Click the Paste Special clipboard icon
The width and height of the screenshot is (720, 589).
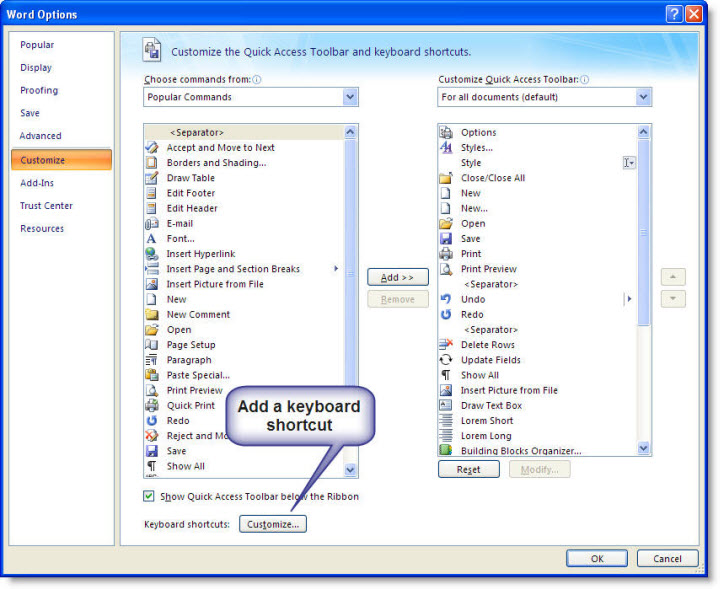pyautogui.click(x=152, y=375)
